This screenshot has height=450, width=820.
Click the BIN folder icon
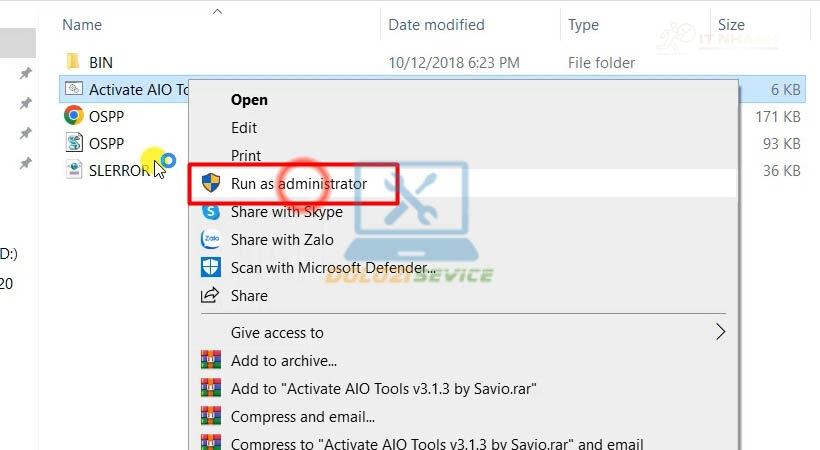tap(73, 62)
